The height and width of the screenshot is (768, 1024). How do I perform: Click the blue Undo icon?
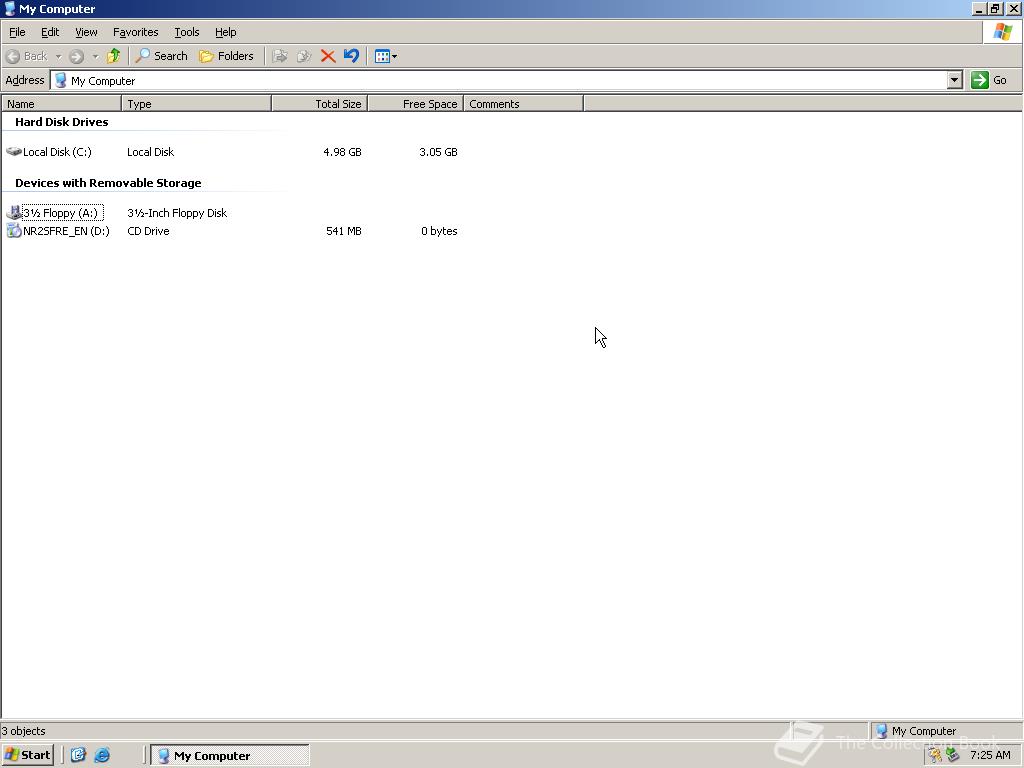point(351,56)
